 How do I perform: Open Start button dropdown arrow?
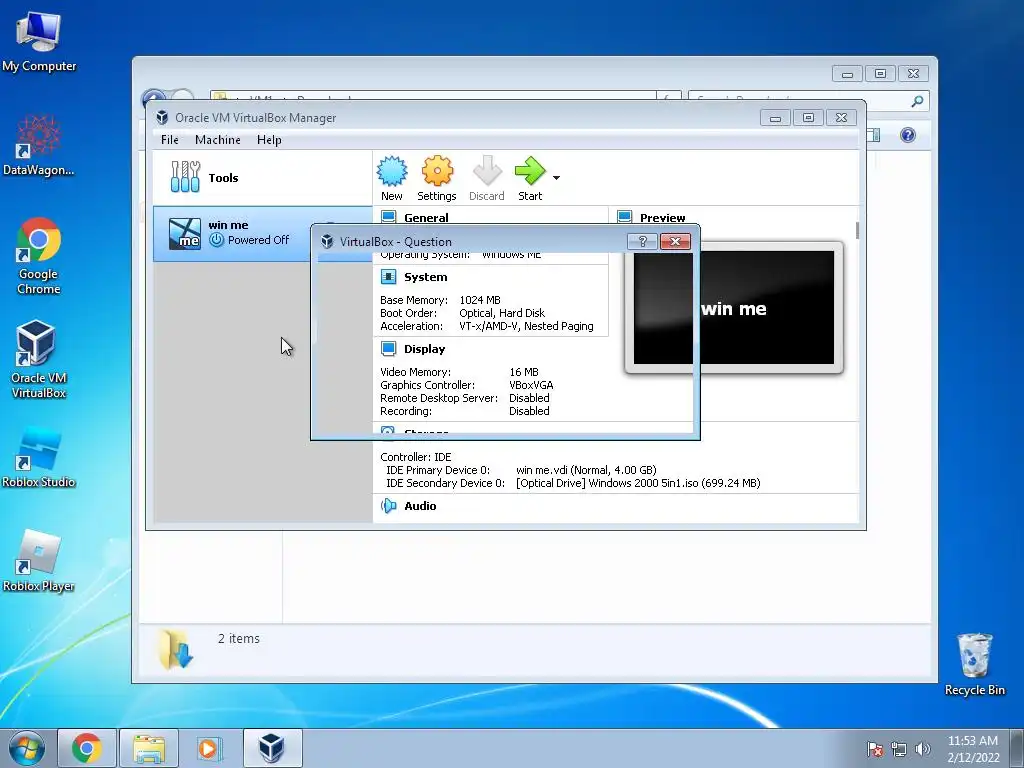pyautogui.click(x=556, y=178)
